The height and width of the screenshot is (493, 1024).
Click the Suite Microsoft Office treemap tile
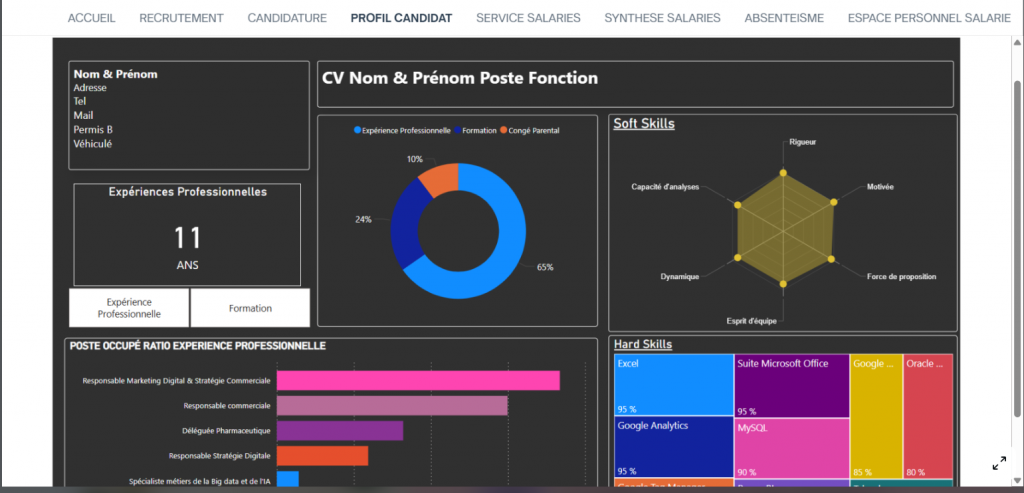[791, 384]
